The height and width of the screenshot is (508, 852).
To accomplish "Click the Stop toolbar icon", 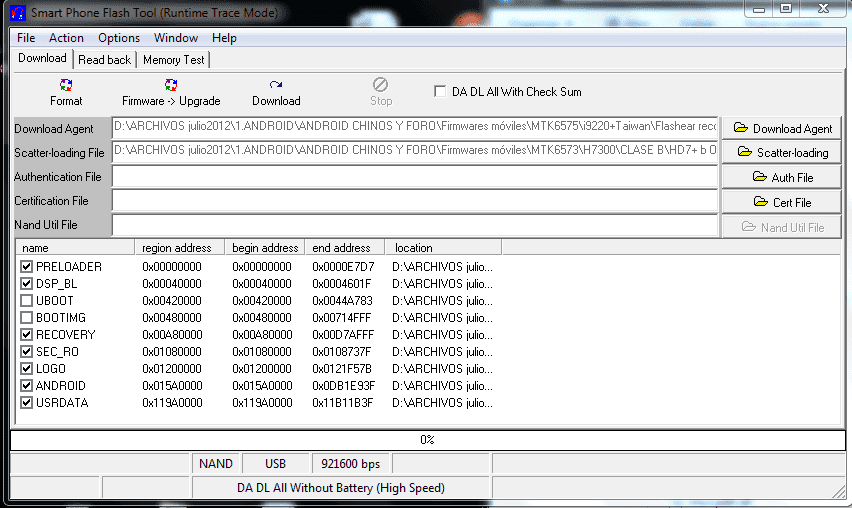I will 380,85.
